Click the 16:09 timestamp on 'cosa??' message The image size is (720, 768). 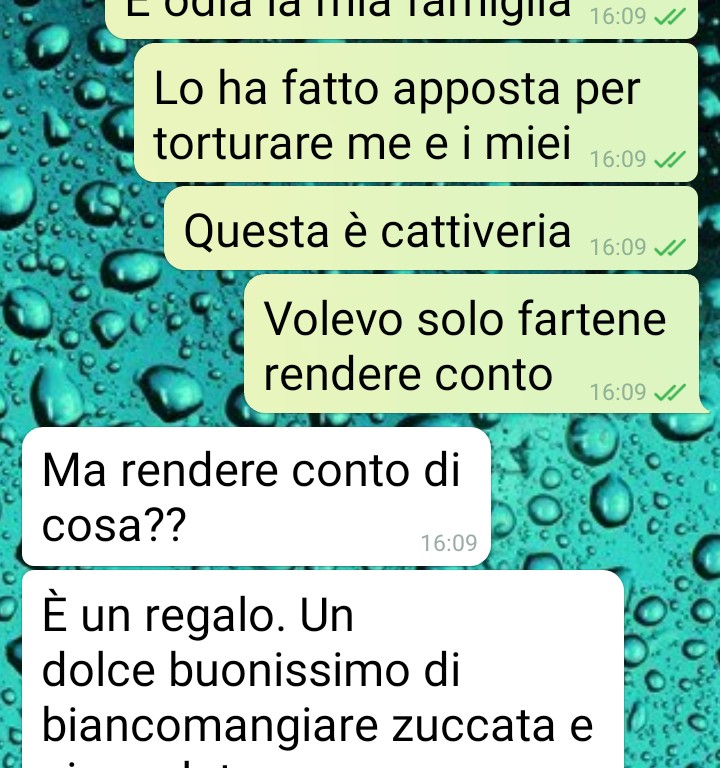(x=449, y=543)
